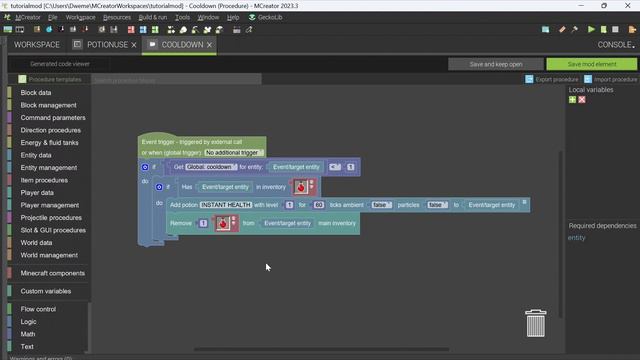
Task: Click Import procedure icon
Action: [x=588, y=79]
